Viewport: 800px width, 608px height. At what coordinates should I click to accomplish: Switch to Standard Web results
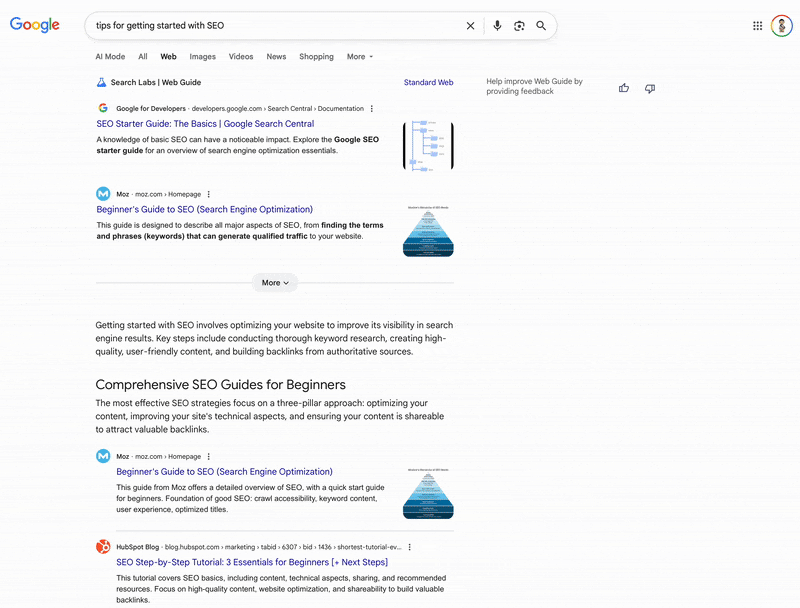[x=428, y=82]
